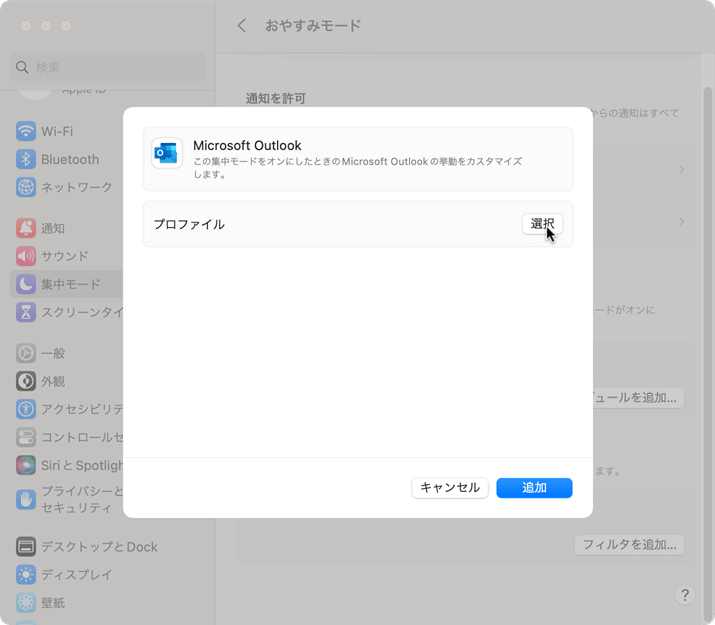This screenshot has width=715, height=625.
Task: Click the 通知 bell icon
Action: click(x=26, y=228)
